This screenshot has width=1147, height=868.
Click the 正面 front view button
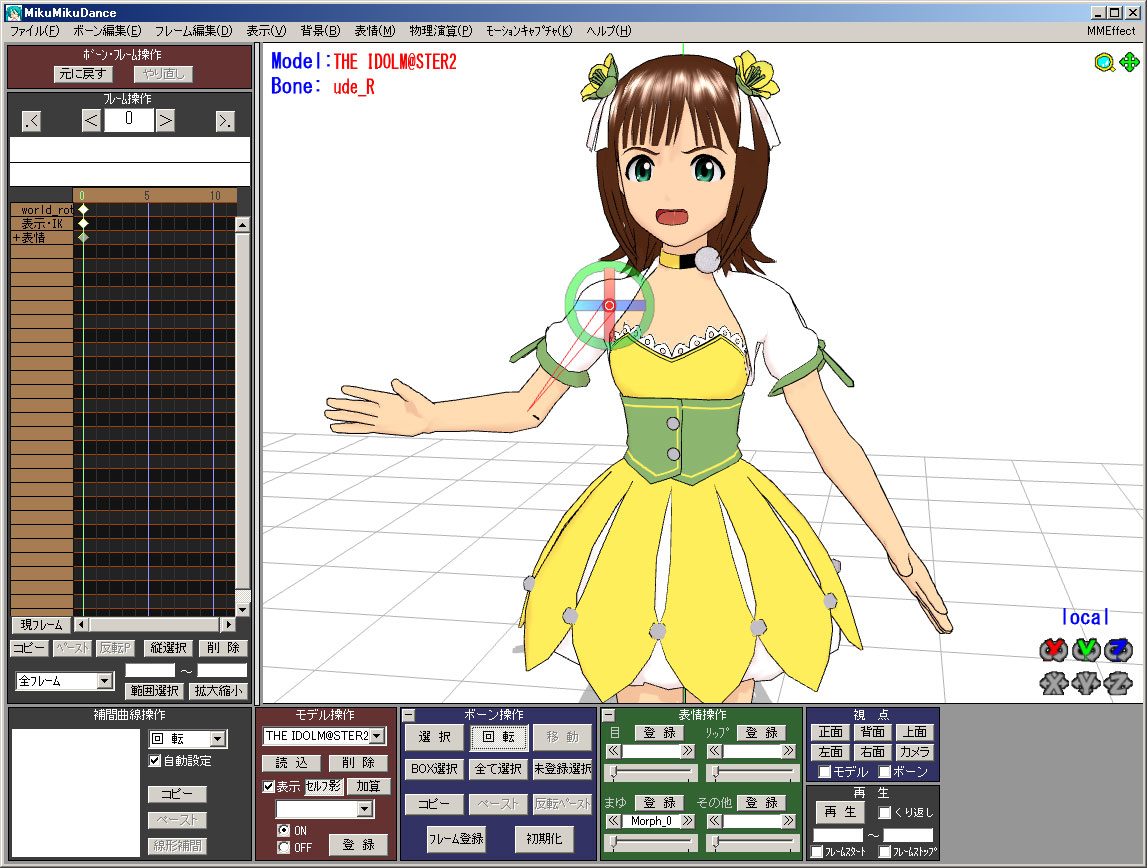830,732
